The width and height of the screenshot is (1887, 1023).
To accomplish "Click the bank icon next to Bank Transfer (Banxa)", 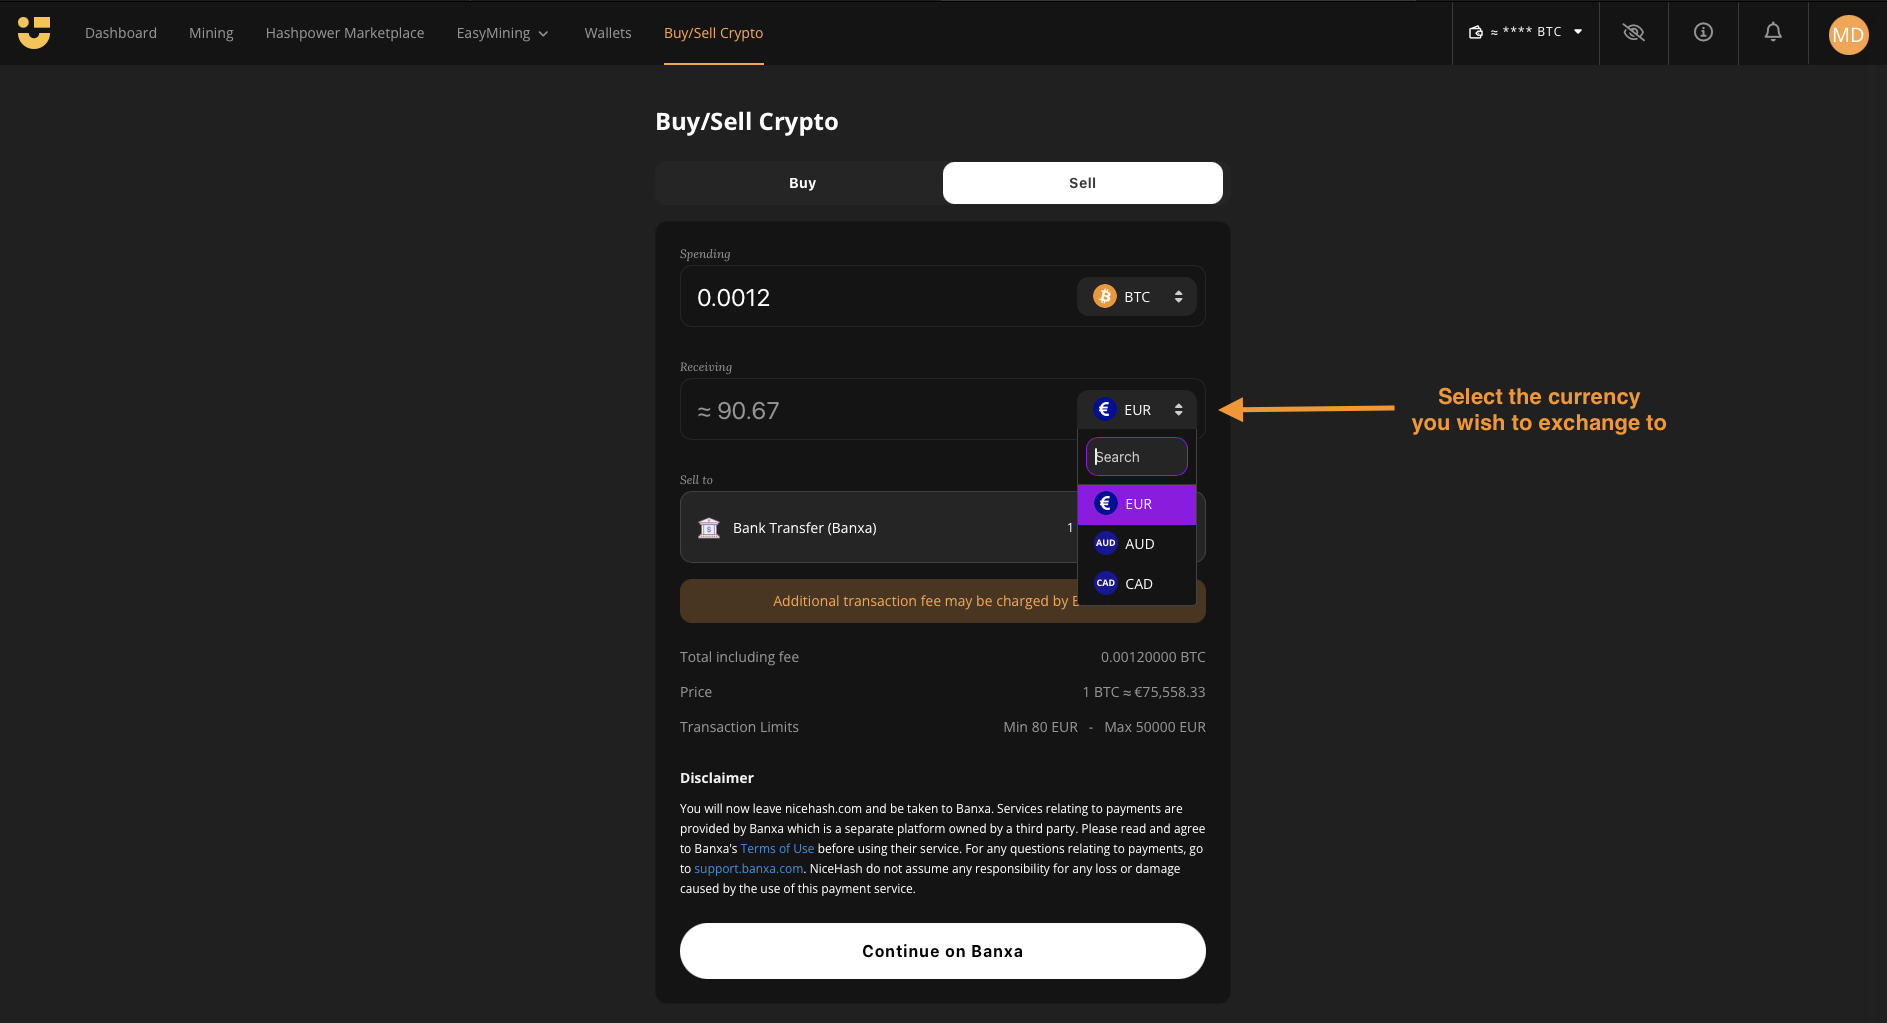I will [x=709, y=527].
